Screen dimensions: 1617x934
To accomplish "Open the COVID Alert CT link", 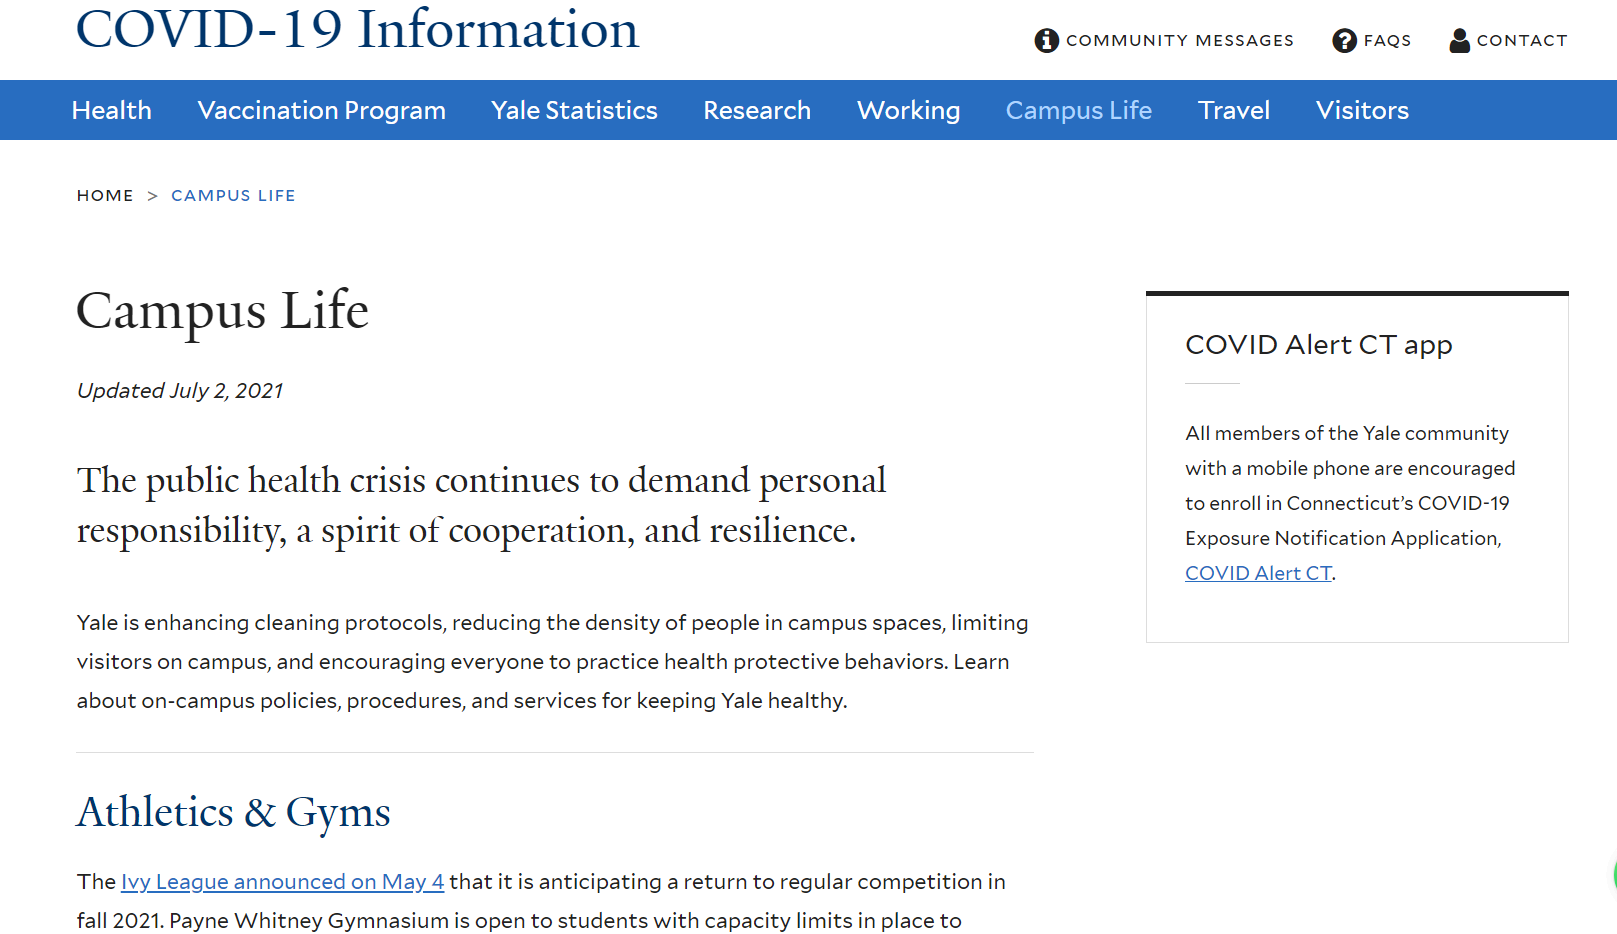I will pos(1258,573).
